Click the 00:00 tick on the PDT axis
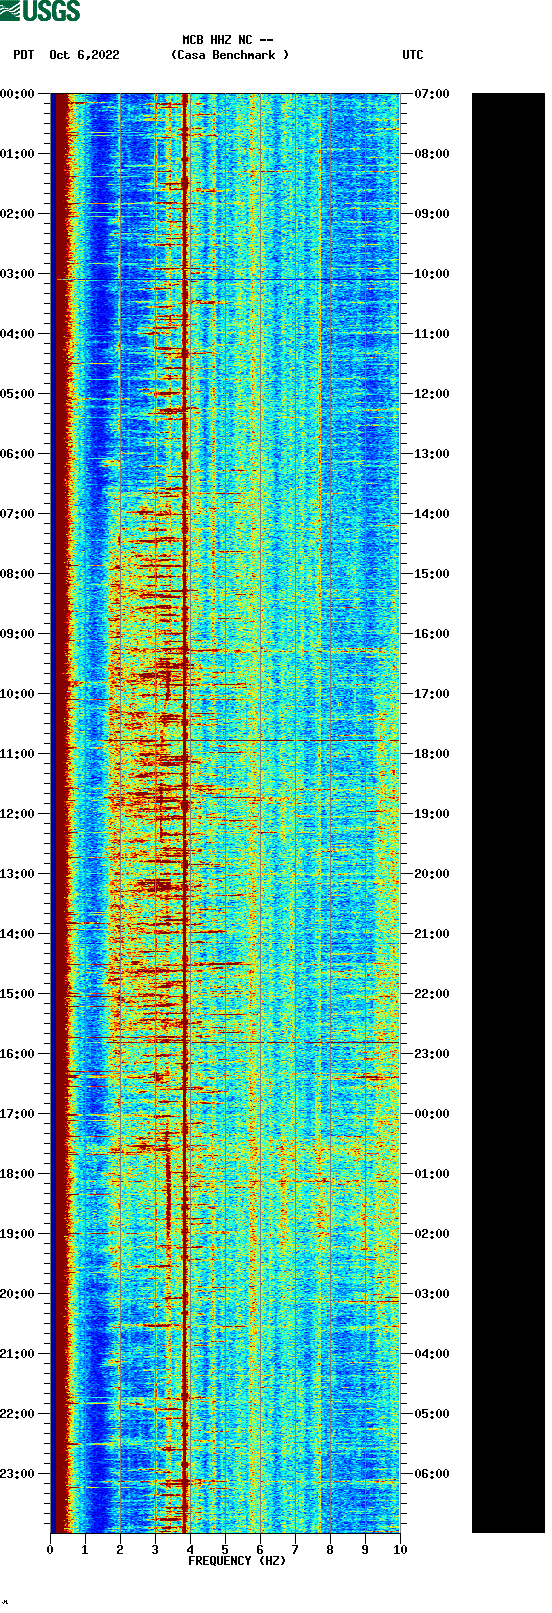Image resolution: width=552 pixels, height=1613 pixels. [18, 94]
